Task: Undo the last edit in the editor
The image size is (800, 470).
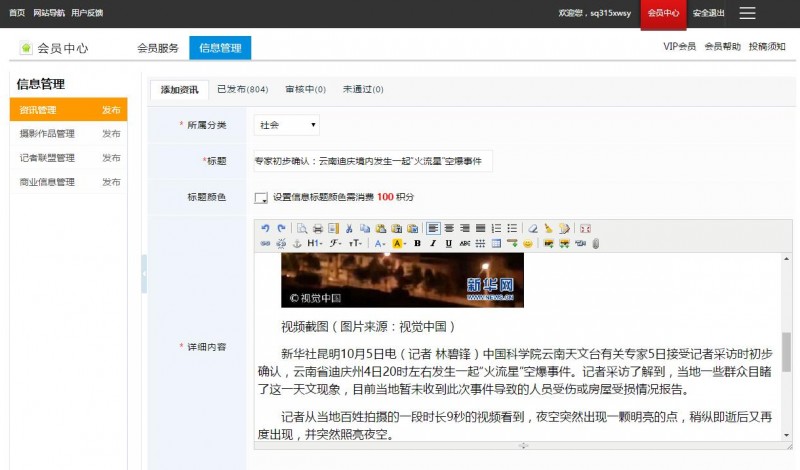Action: (265, 228)
